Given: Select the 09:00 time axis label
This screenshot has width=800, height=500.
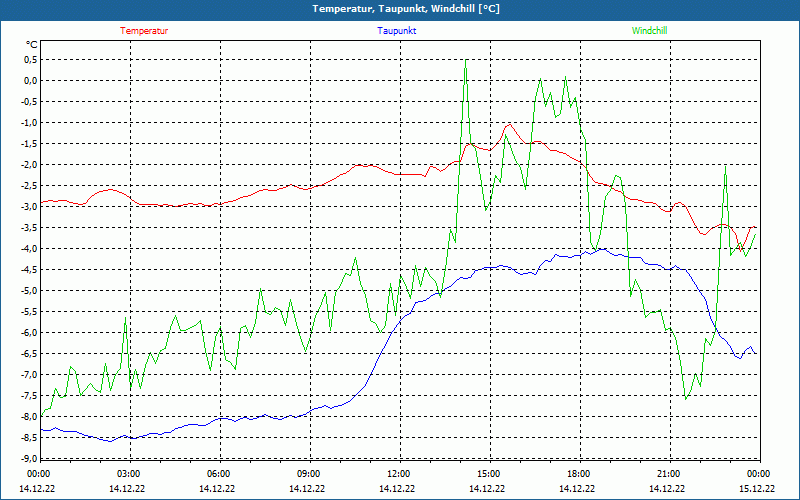Looking at the screenshot, I should coord(308,474).
